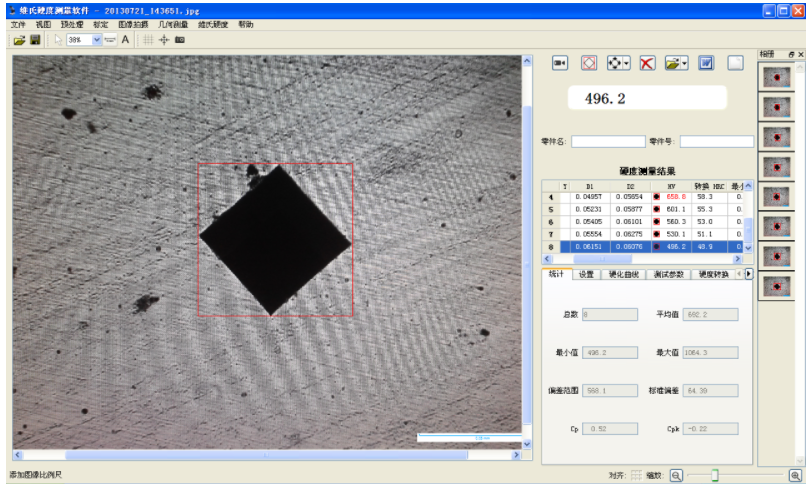Open the 38% zoom level dropdown

click(x=97, y=40)
